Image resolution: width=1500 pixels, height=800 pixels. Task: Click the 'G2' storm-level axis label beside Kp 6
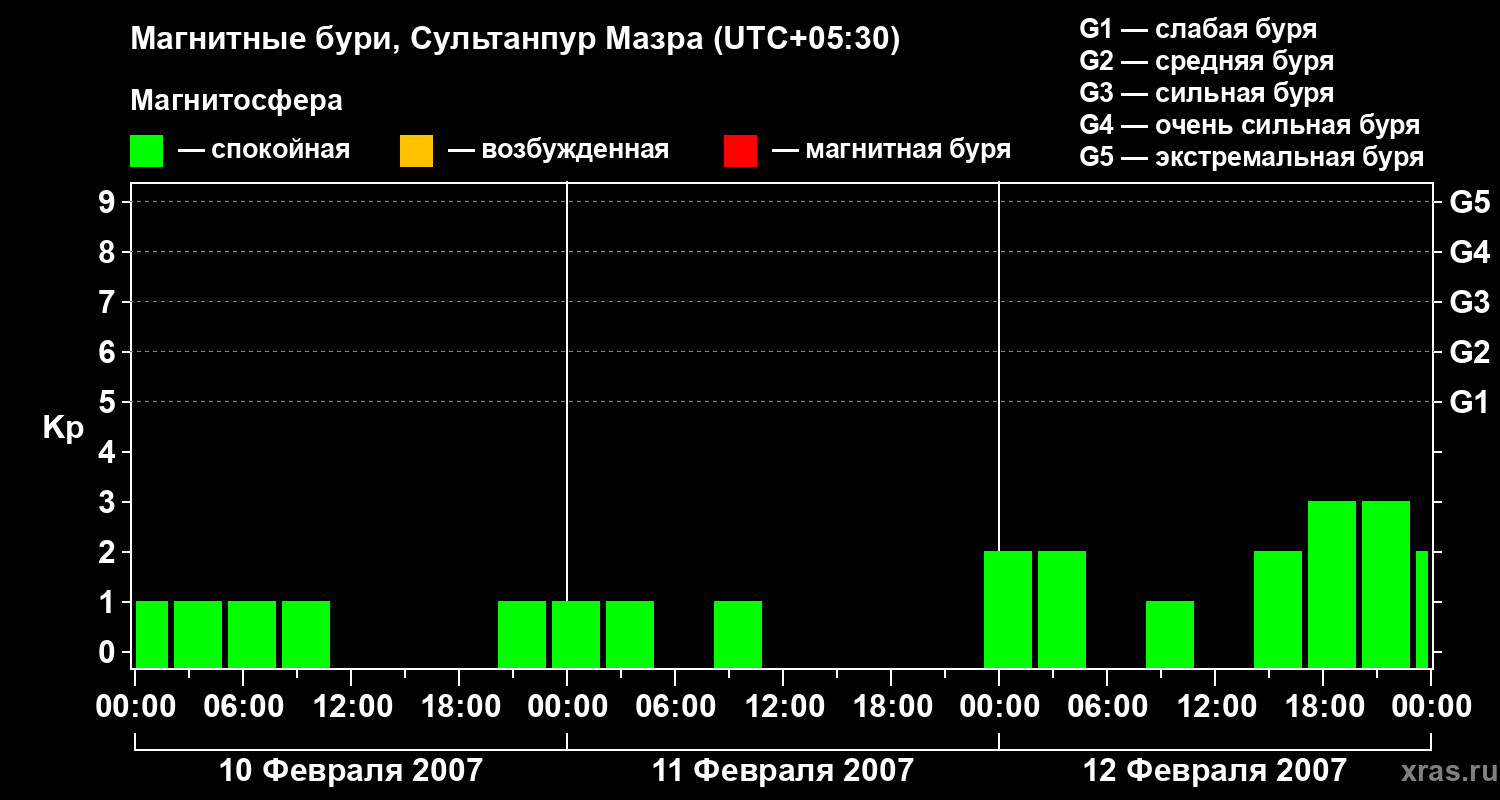[1470, 353]
